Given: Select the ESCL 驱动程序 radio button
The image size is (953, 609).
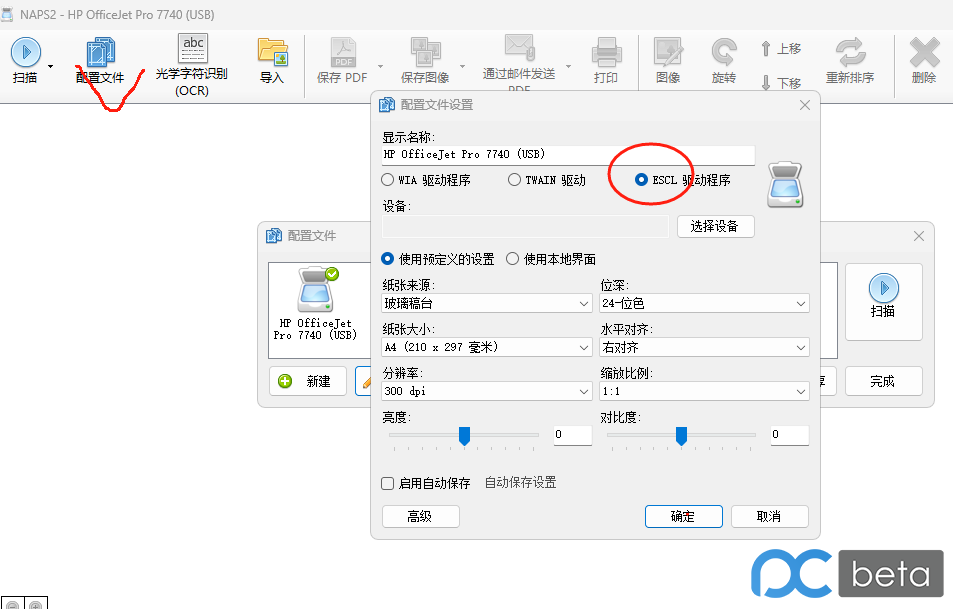Looking at the screenshot, I should pos(641,180).
